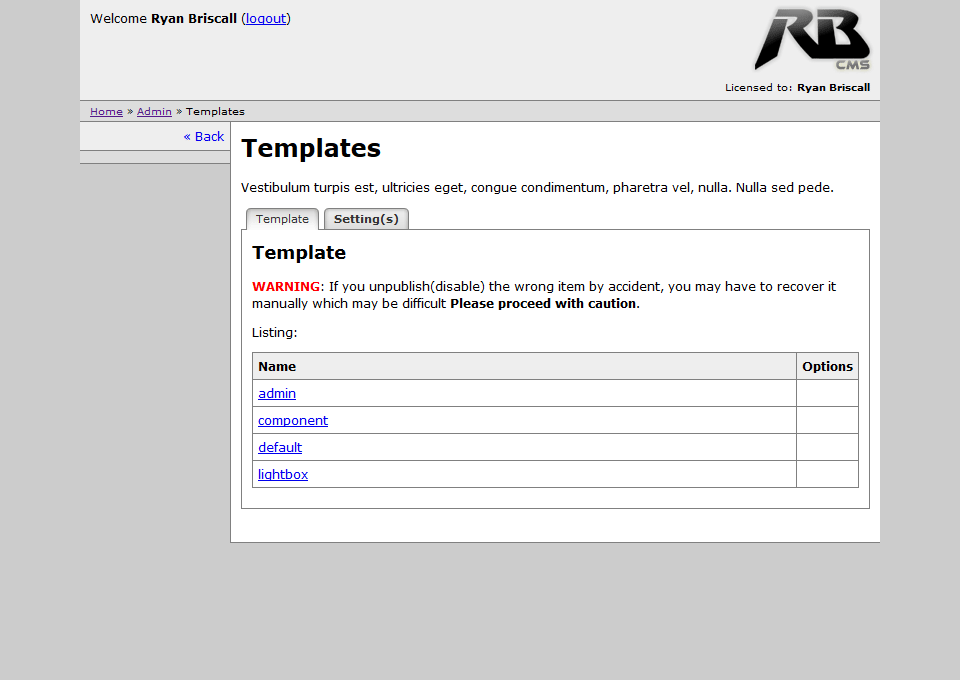Click the Name column header
960x680 pixels.
pyautogui.click(x=277, y=367)
